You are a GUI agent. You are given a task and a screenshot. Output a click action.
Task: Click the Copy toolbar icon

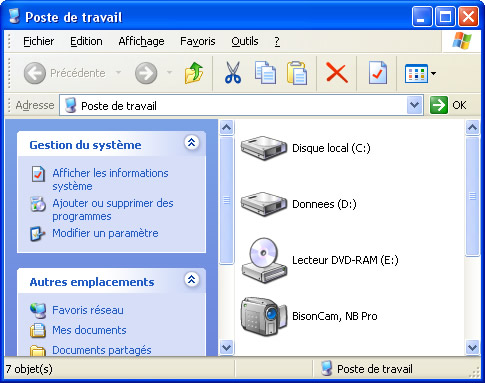click(x=265, y=72)
